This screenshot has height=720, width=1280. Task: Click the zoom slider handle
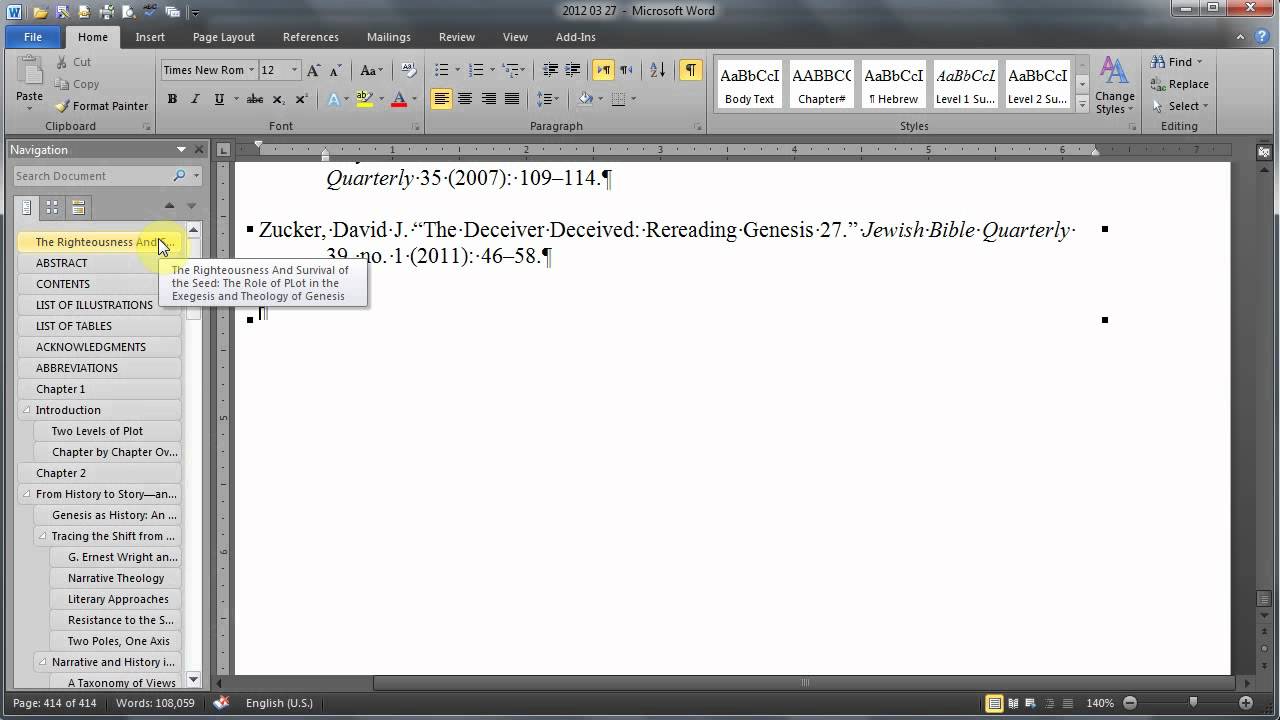pos(1192,703)
